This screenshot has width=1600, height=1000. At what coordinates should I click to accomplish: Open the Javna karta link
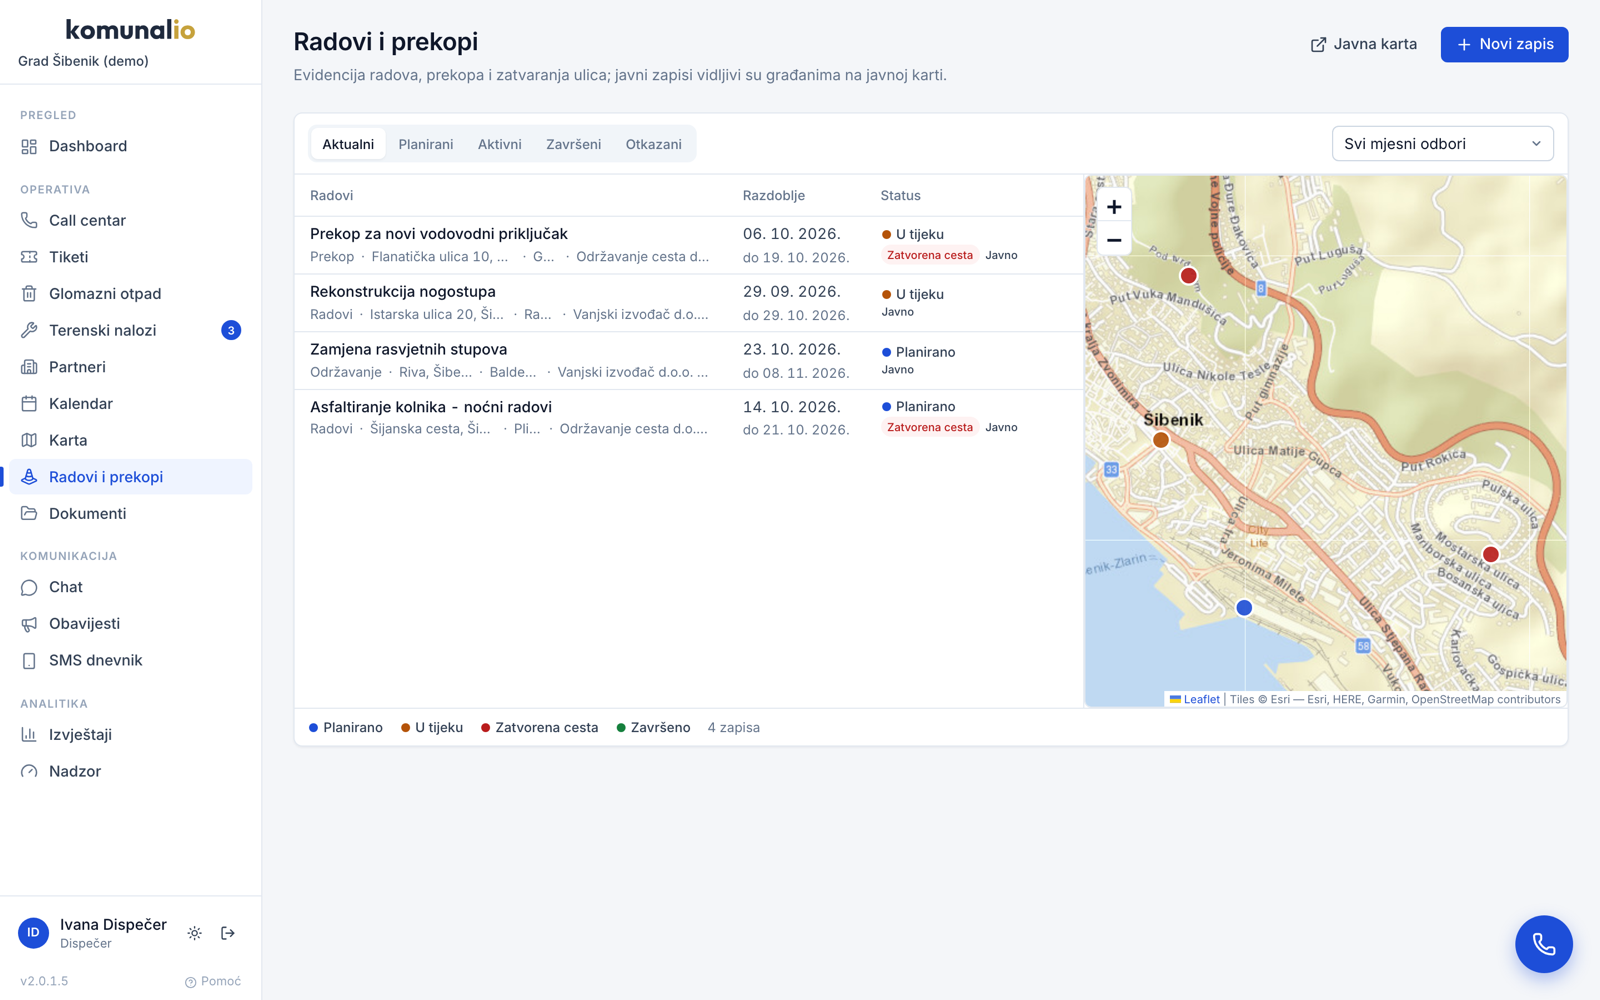(1364, 44)
